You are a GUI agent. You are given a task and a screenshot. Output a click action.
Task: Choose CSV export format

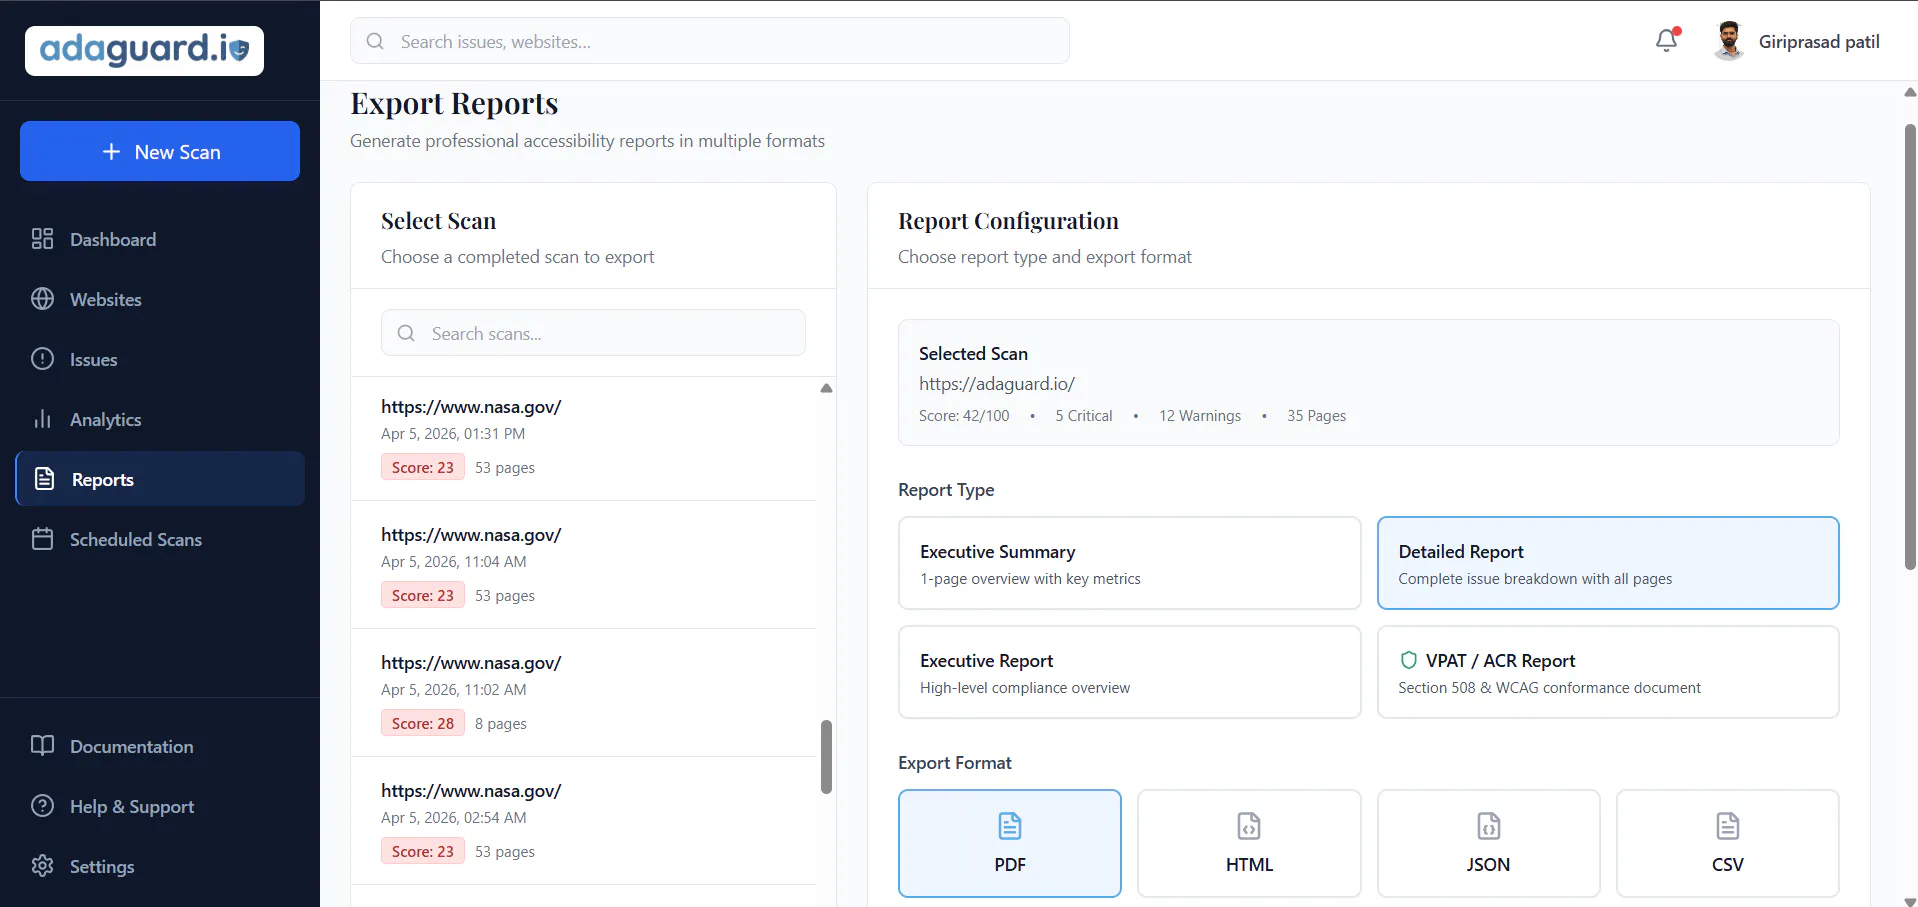(1728, 844)
